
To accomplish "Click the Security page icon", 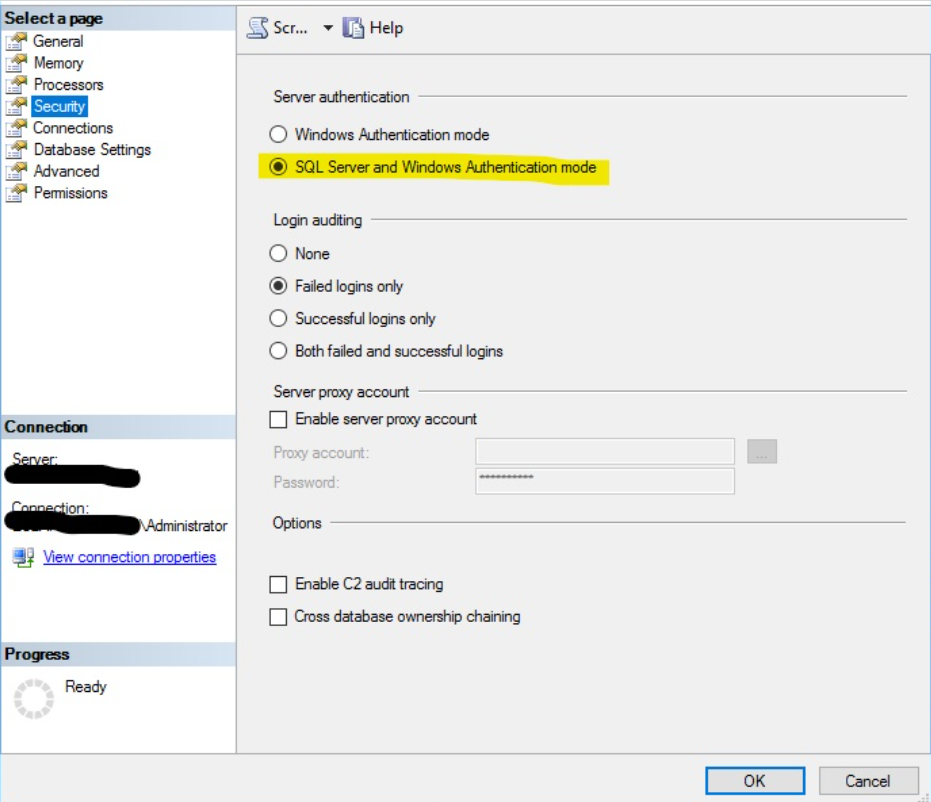I will (16, 106).
